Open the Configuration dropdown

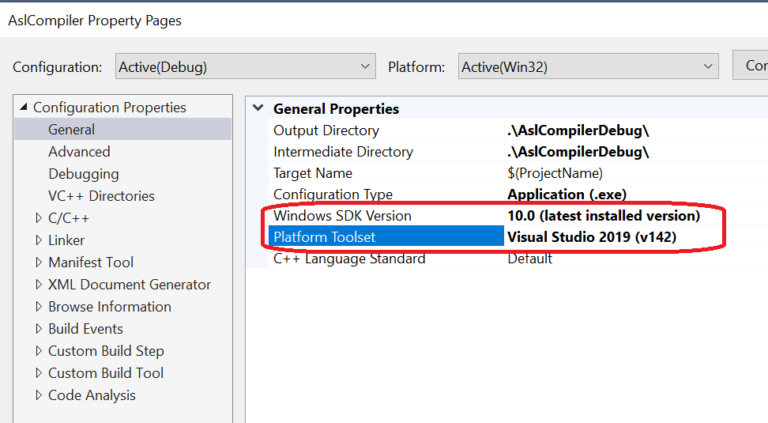pyautogui.click(x=245, y=67)
